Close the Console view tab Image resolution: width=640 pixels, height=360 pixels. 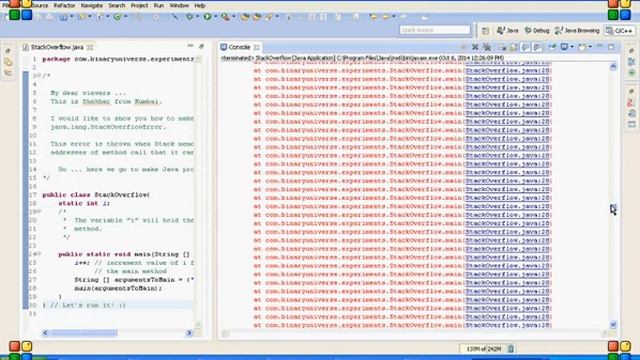click(x=256, y=47)
